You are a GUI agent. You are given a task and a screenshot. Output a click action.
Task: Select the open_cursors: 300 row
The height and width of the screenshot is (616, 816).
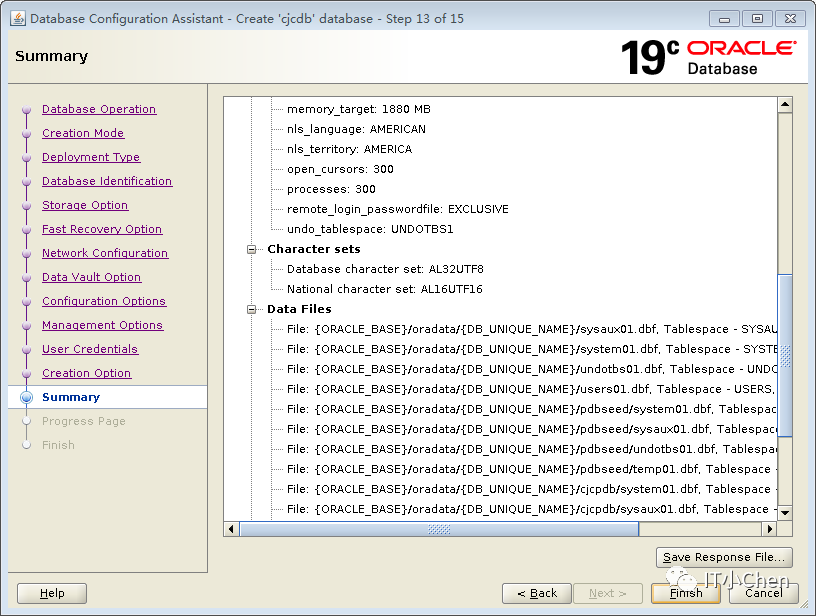(340, 169)
